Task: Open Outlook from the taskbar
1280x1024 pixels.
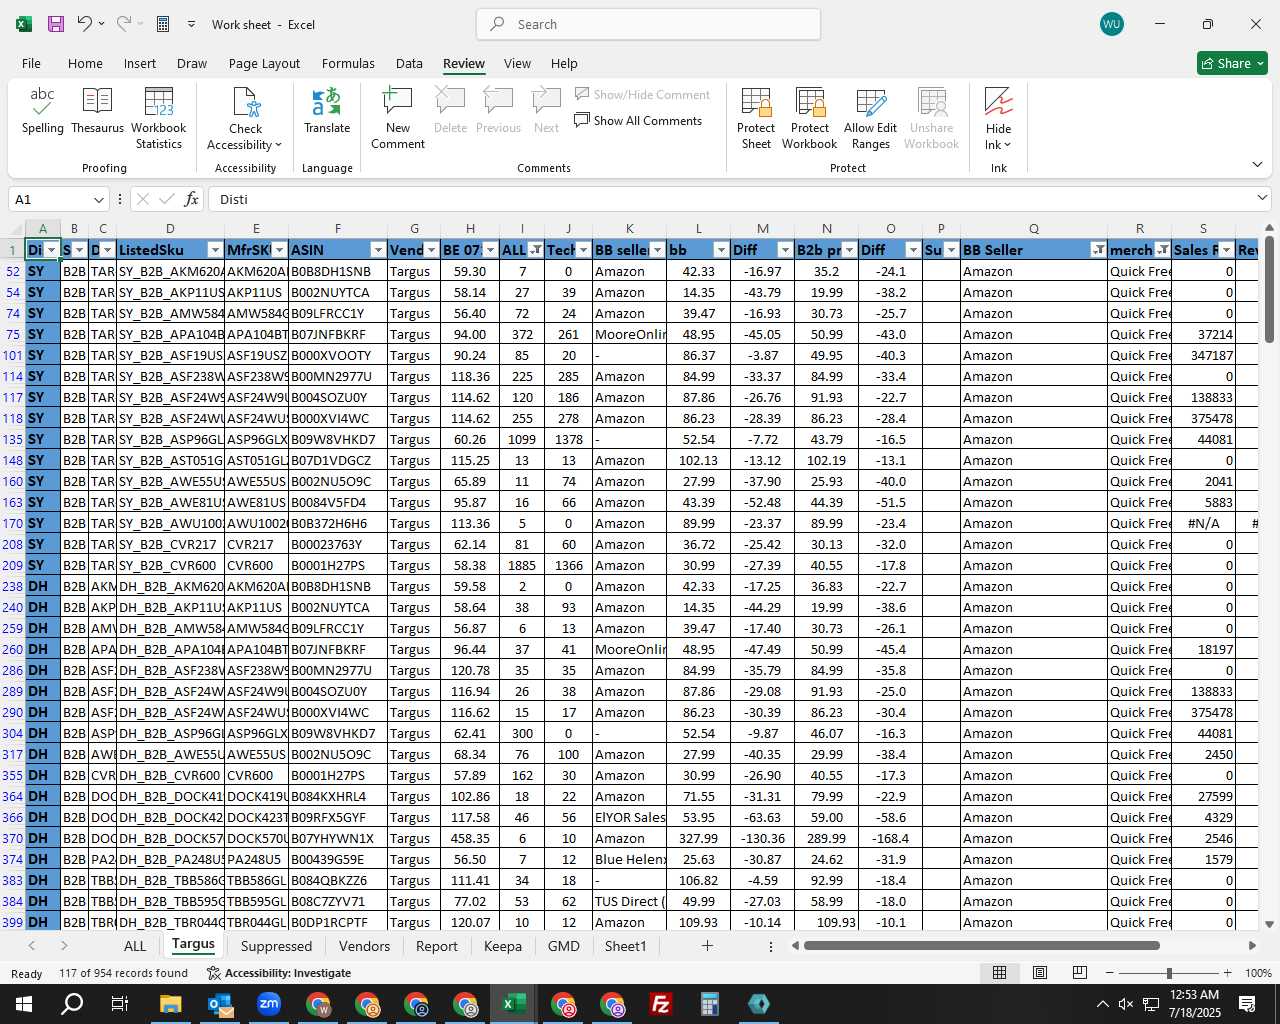Action: click(x=219, y=1004)
